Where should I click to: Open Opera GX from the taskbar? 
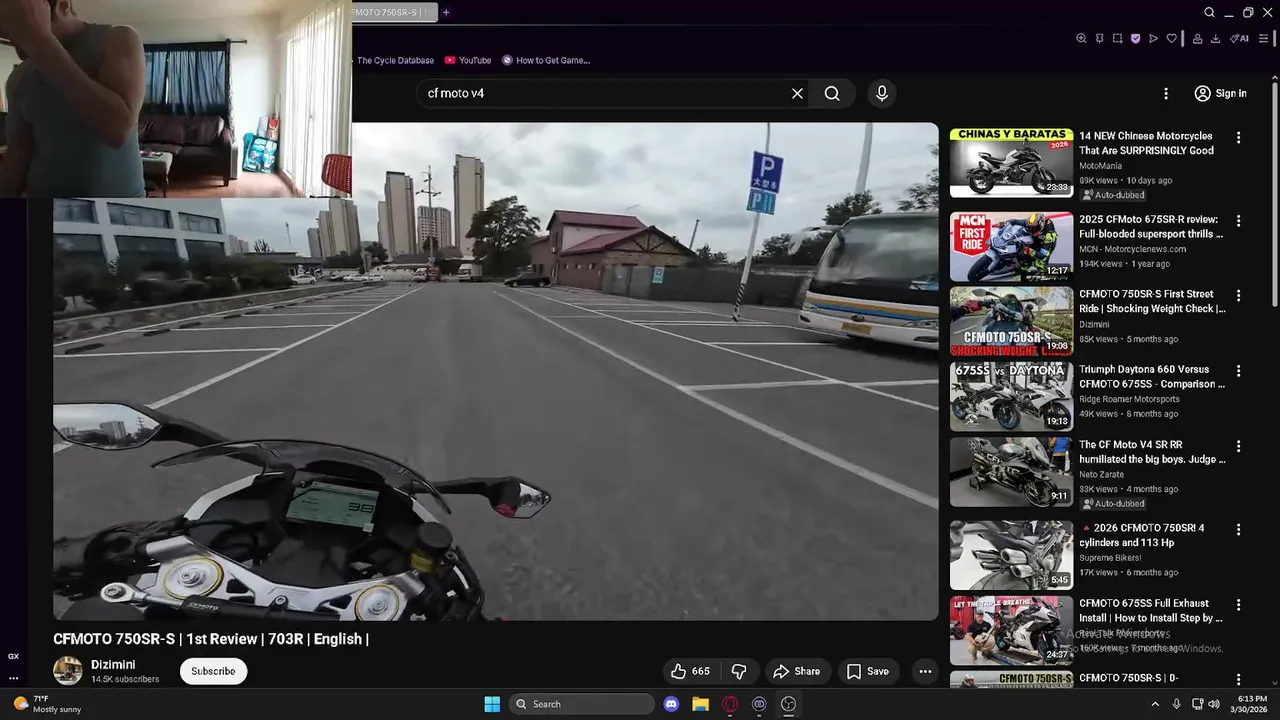730,704
